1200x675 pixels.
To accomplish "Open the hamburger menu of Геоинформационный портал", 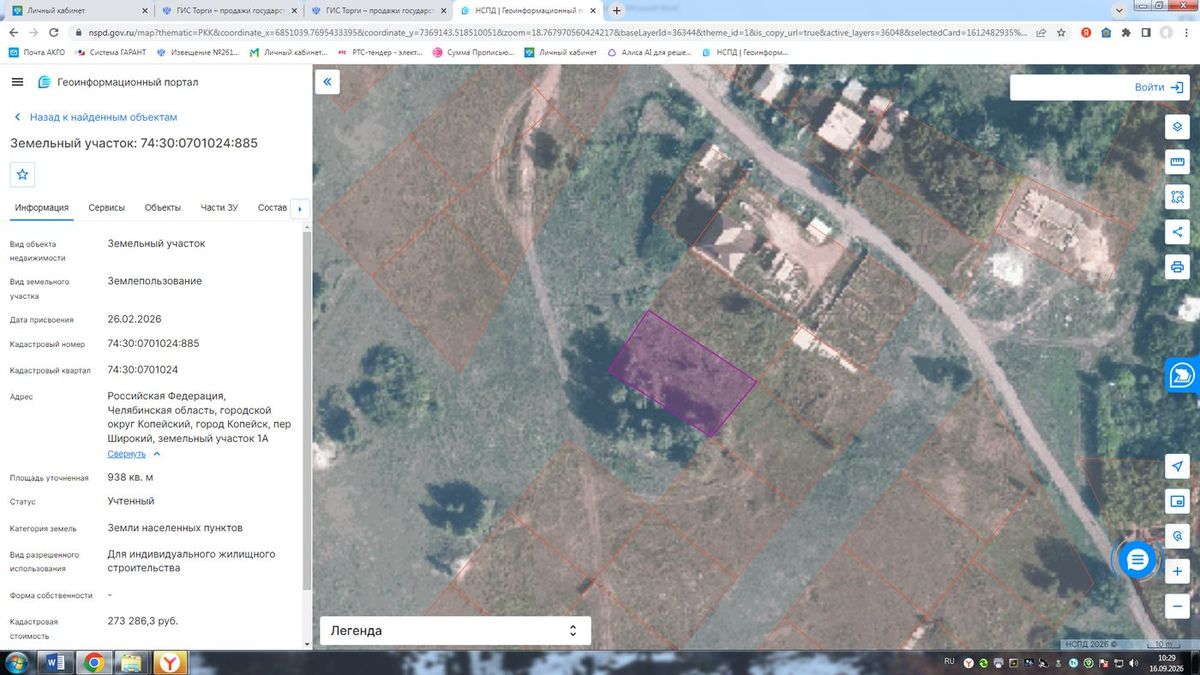I will 17,82.
